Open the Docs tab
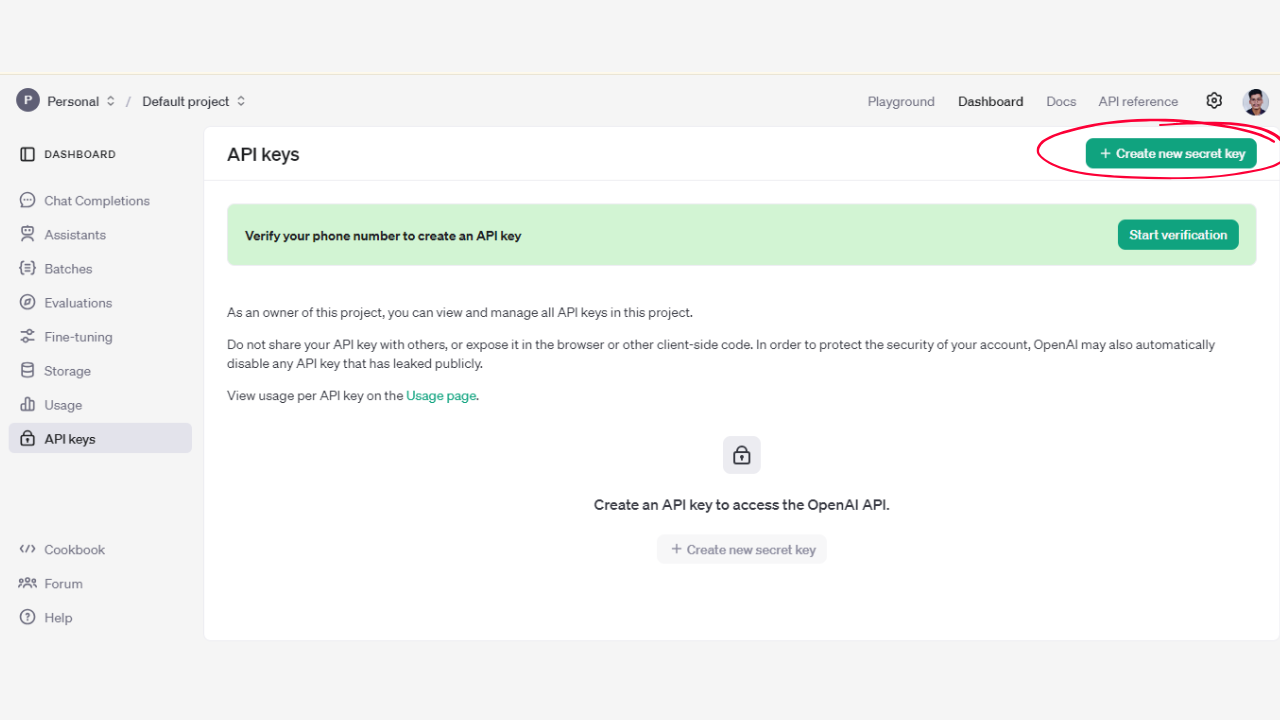1280x720 pixels. pyautogui.click(x=1061, y=101)
